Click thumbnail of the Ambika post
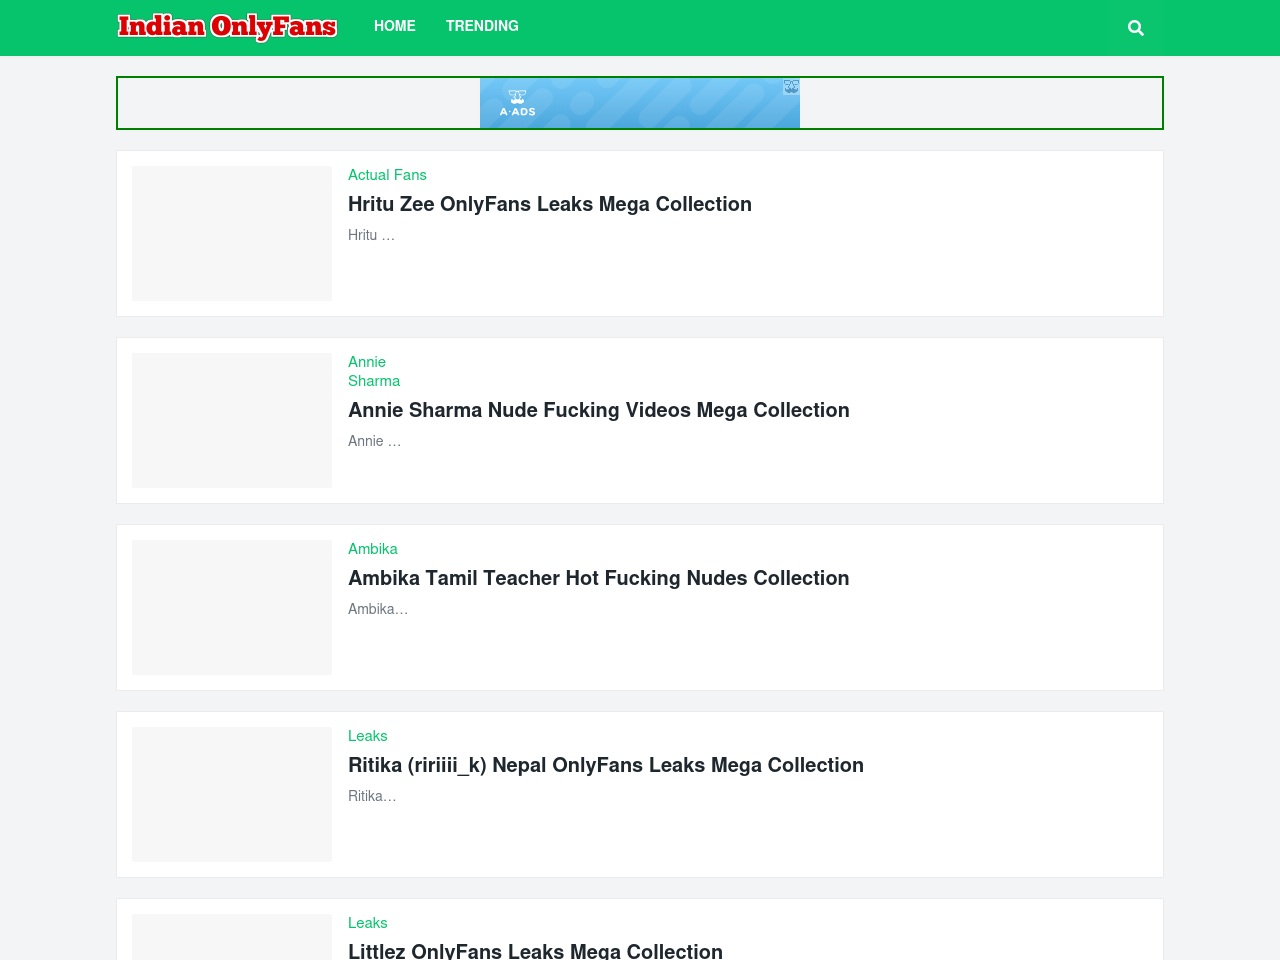The width and height of the screenshot is (1280, 960). click(232, 607)
